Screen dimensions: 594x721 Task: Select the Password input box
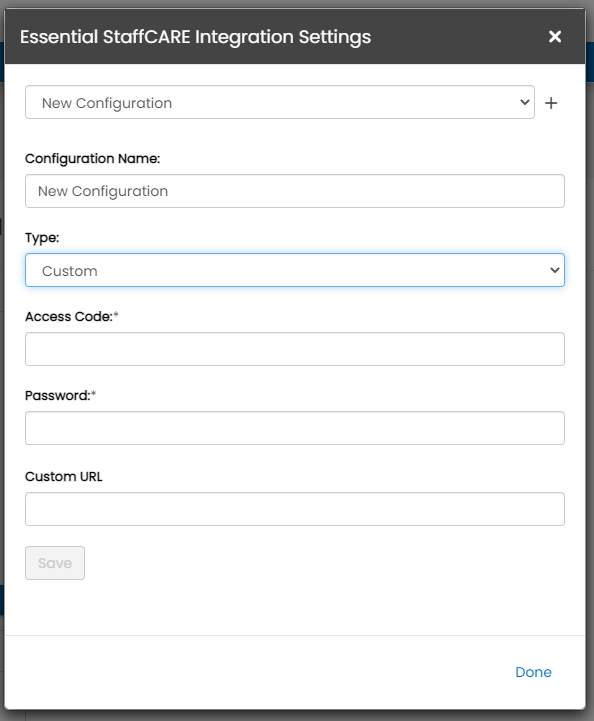tap(295, 428)
